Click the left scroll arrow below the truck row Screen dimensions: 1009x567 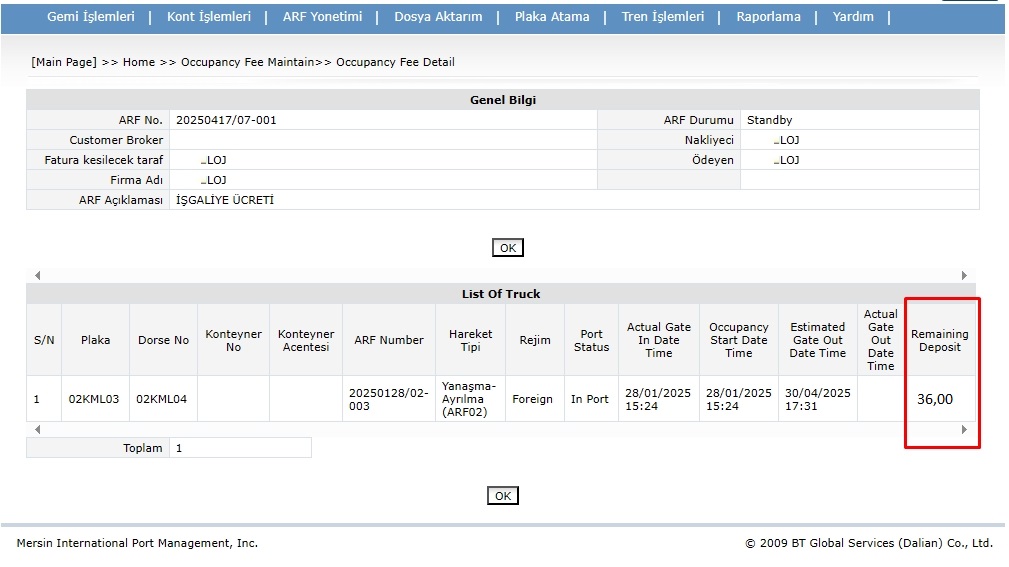[x=38, y=430]
